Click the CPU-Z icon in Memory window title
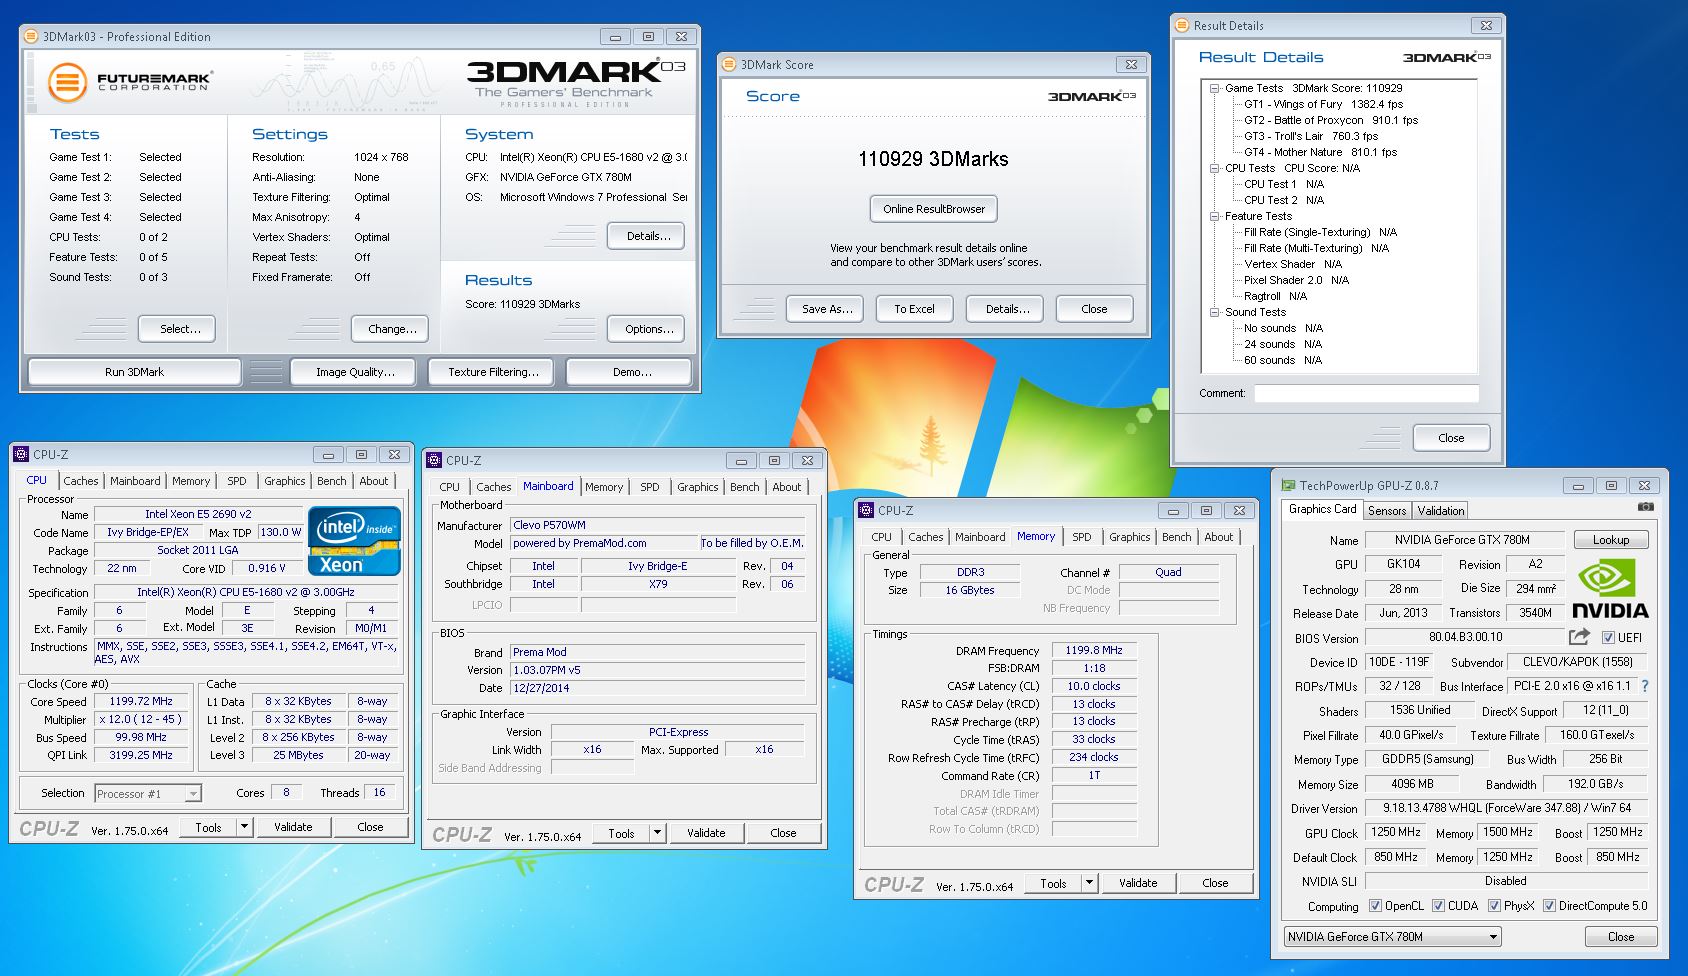Viewport: 1688px width, 976px height. (x=866, y=510)
